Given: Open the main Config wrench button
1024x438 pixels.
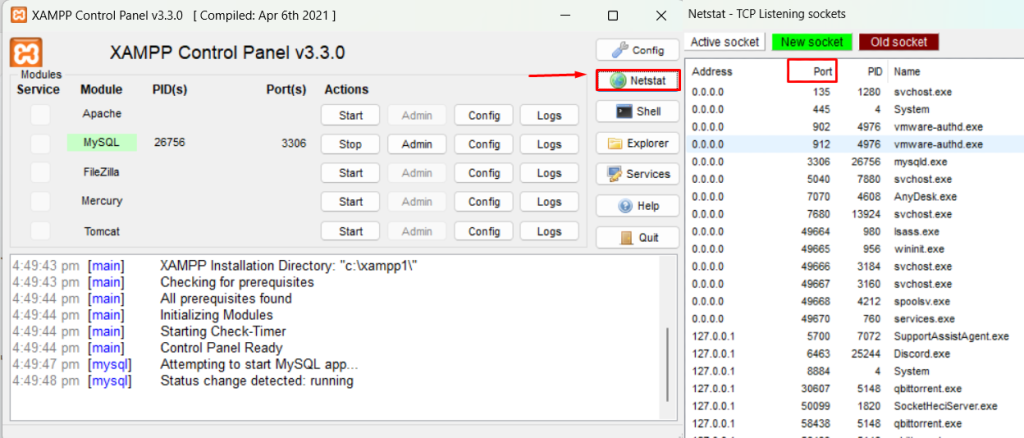Looking at the screenshot, I should pos(637,50).
